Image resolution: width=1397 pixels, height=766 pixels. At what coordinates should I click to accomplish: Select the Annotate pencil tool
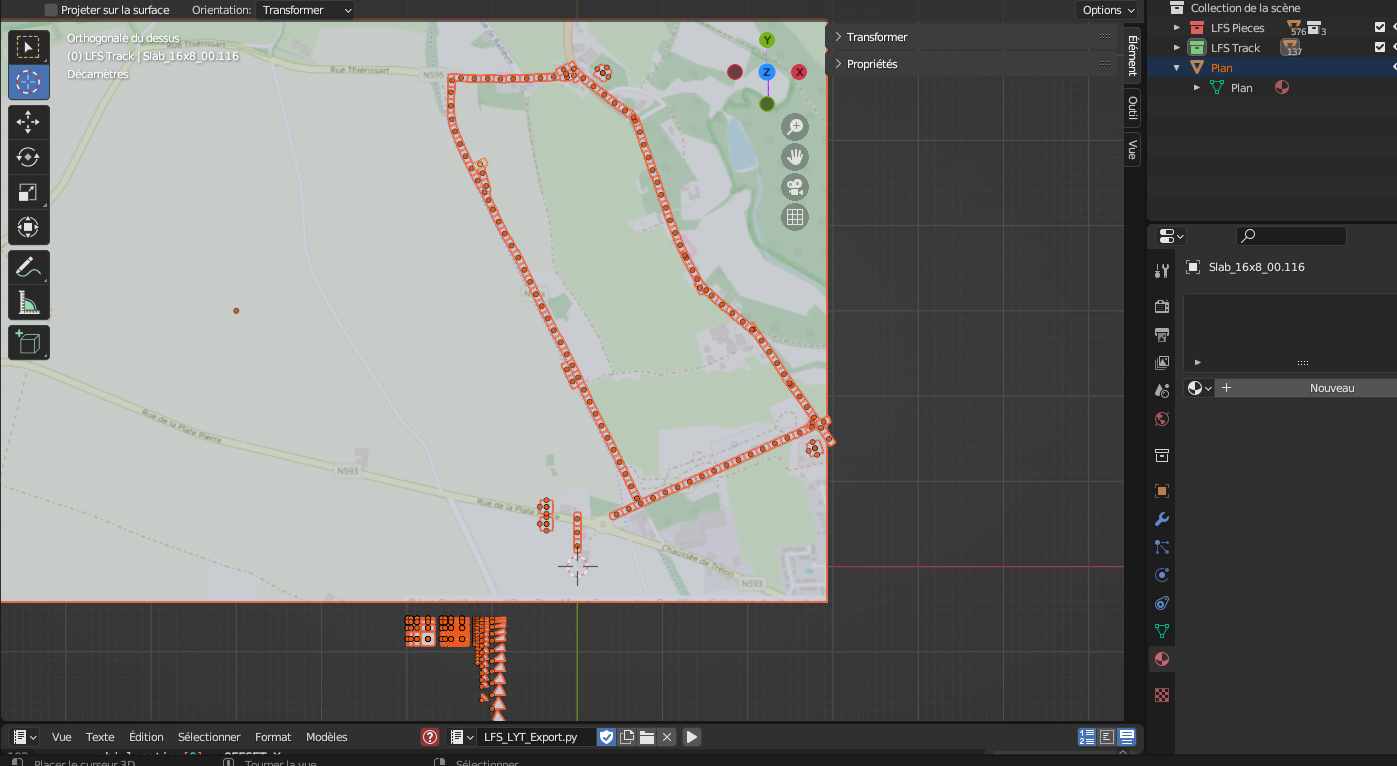(x=29, y=267)
